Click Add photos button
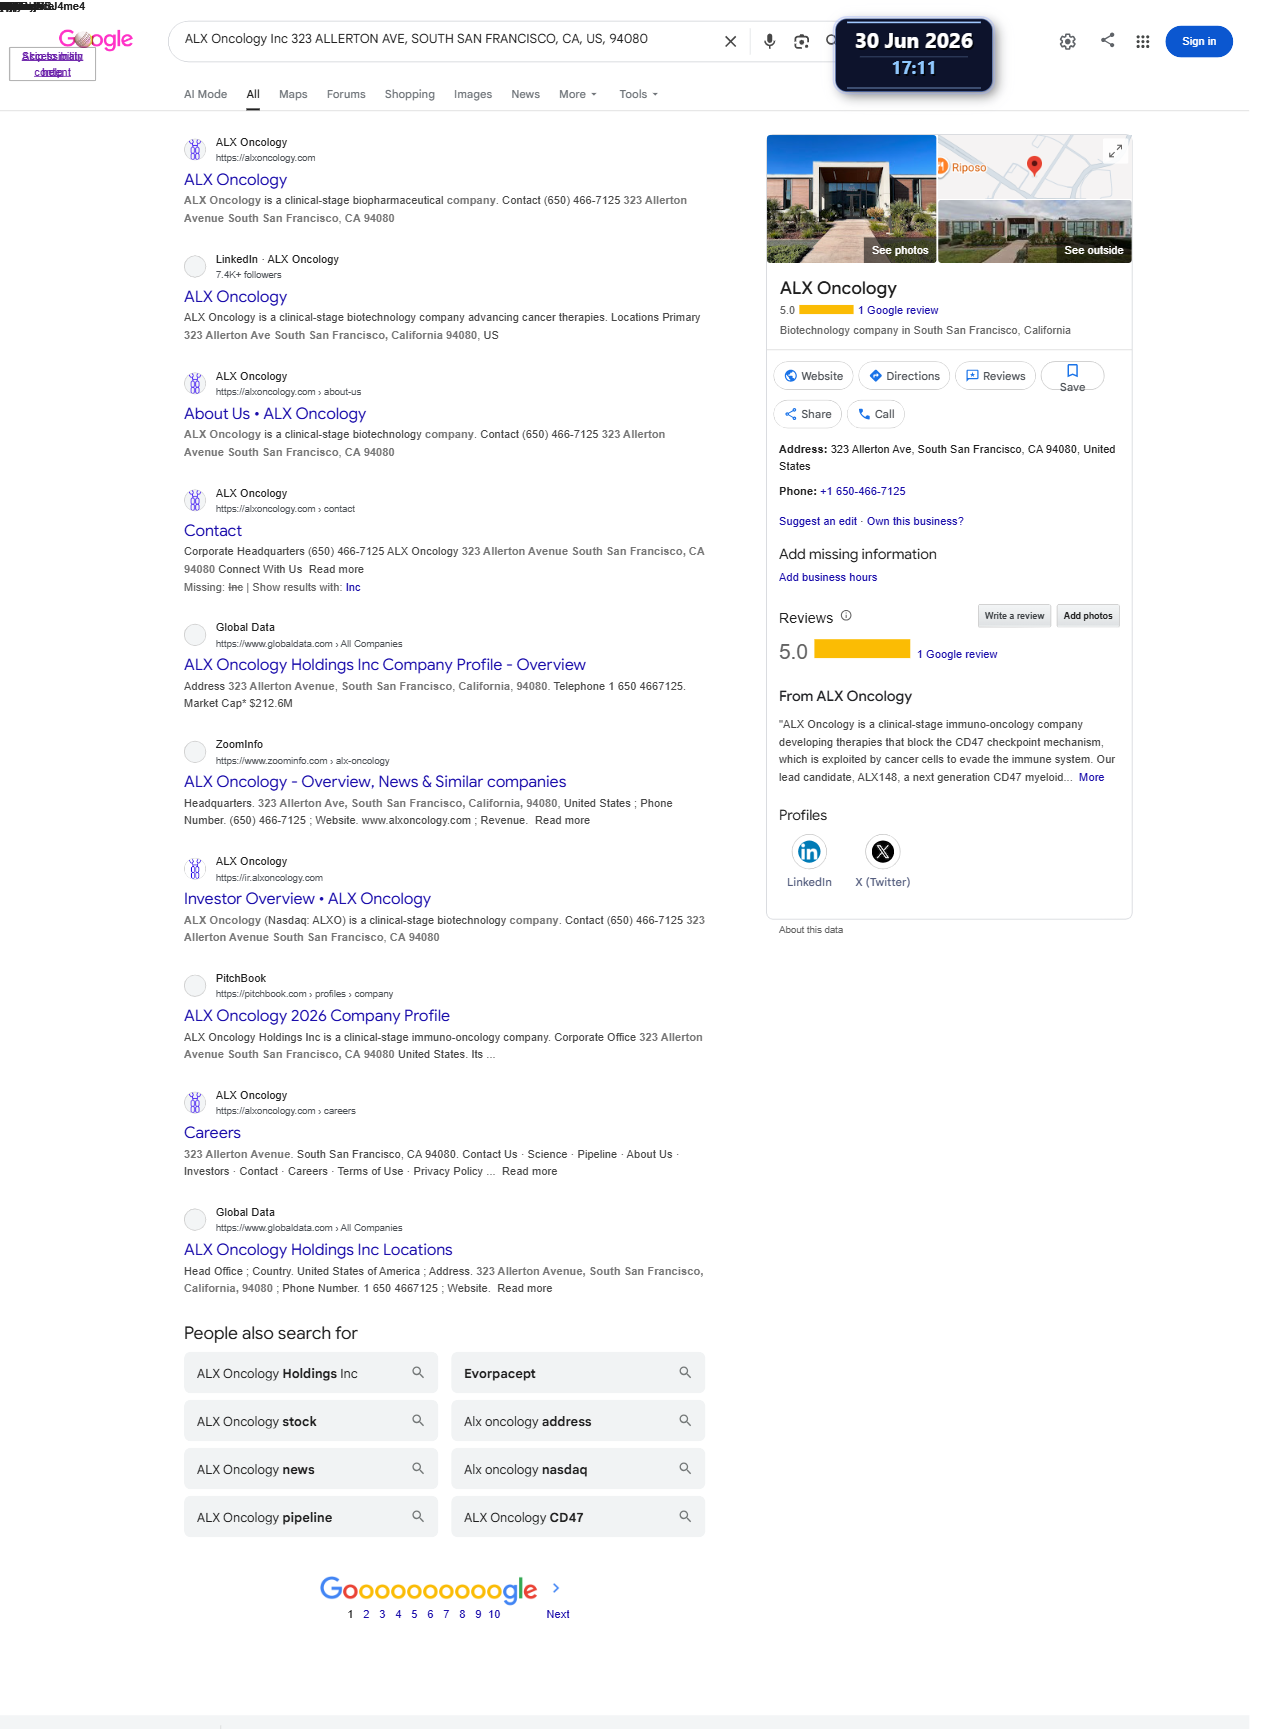This screenshot has height=1729, width=1264. coord(1088,616)
